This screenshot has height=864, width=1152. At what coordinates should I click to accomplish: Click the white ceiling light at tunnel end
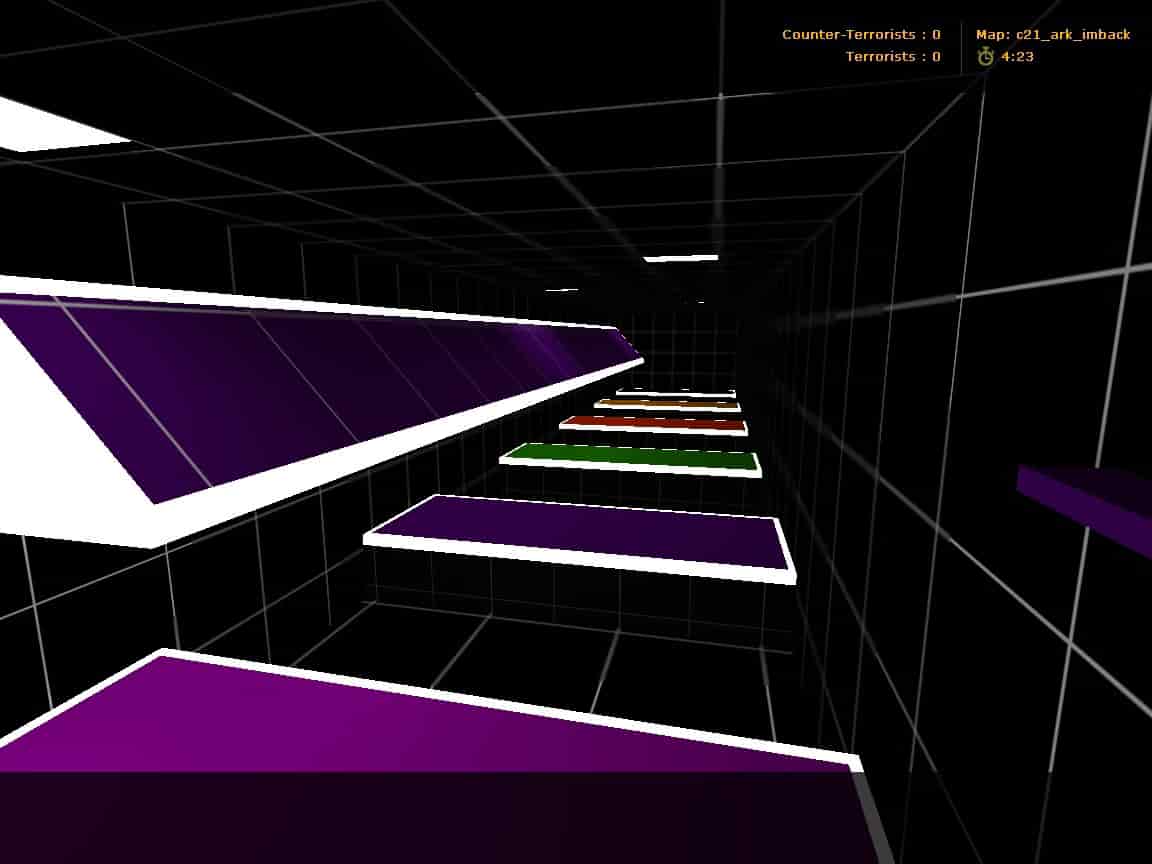tap(680, 258)
